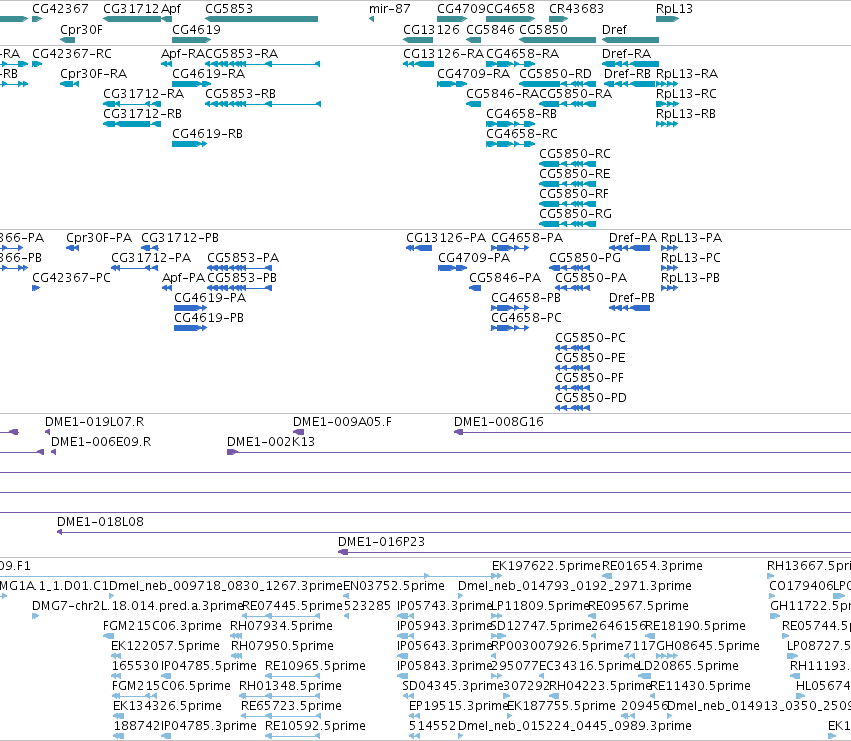Select the CG5846 gene label
851x741 pixels.
pos(491,29)
